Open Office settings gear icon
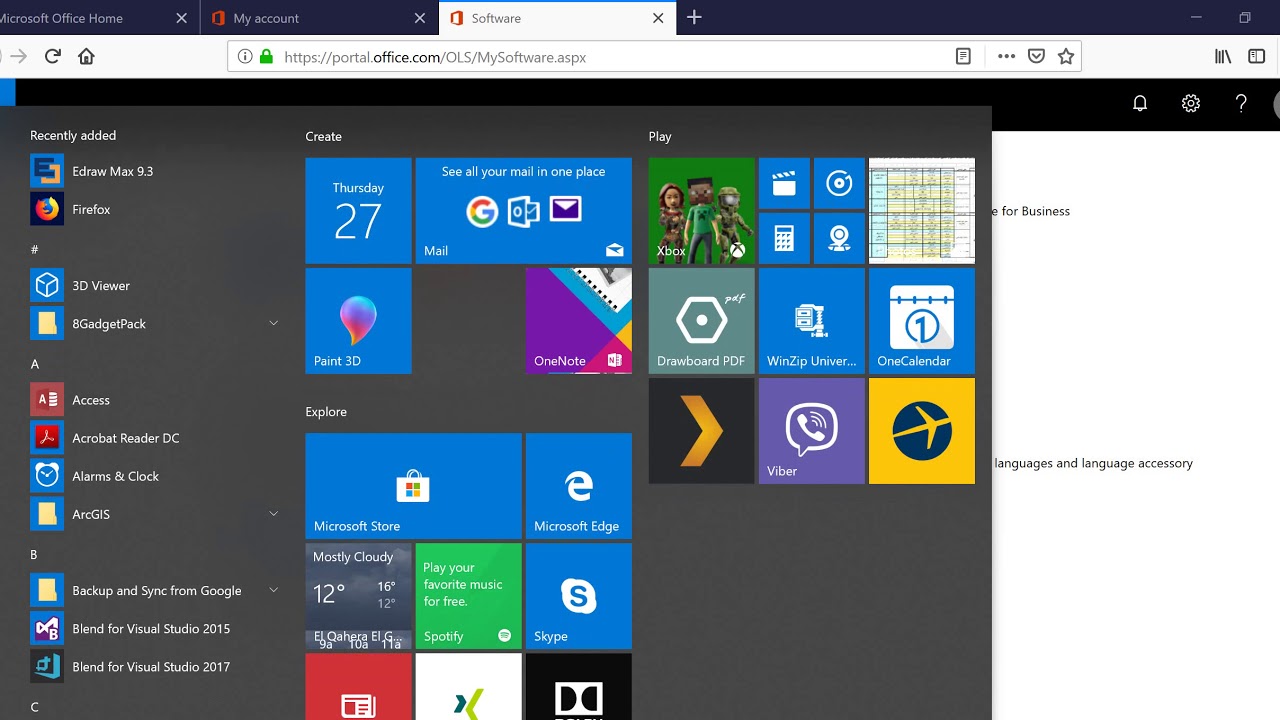This screenshot has width=1280, height=720. [1190, 103]
